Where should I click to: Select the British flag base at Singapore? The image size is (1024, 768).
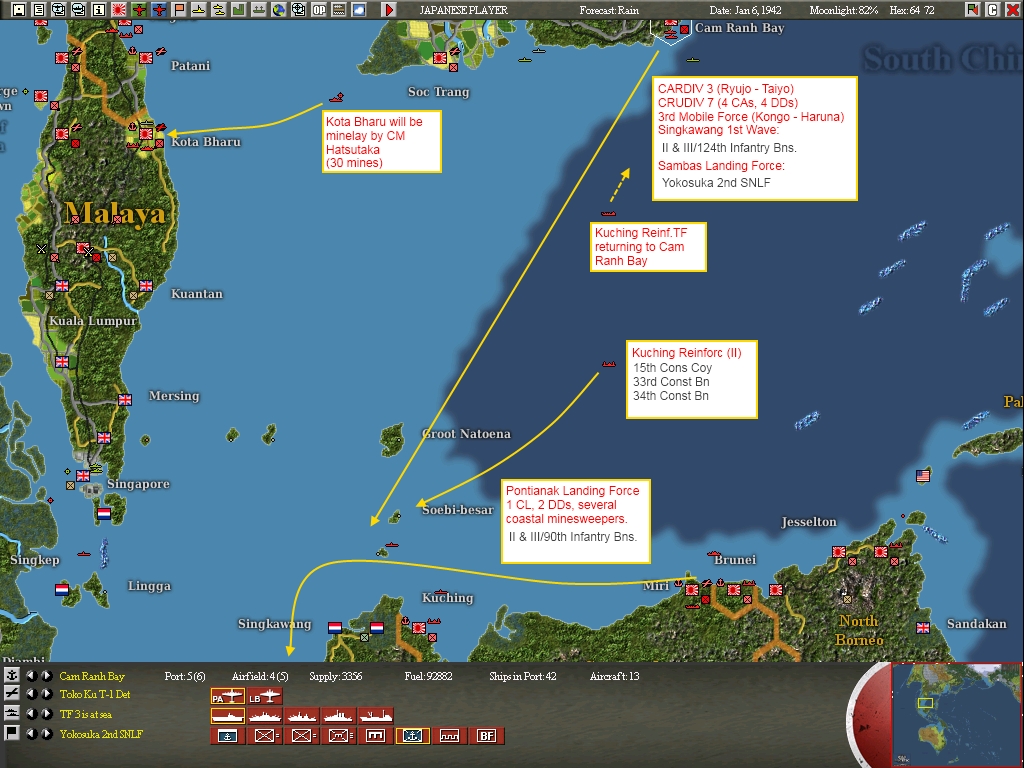(x=82, y=475)
